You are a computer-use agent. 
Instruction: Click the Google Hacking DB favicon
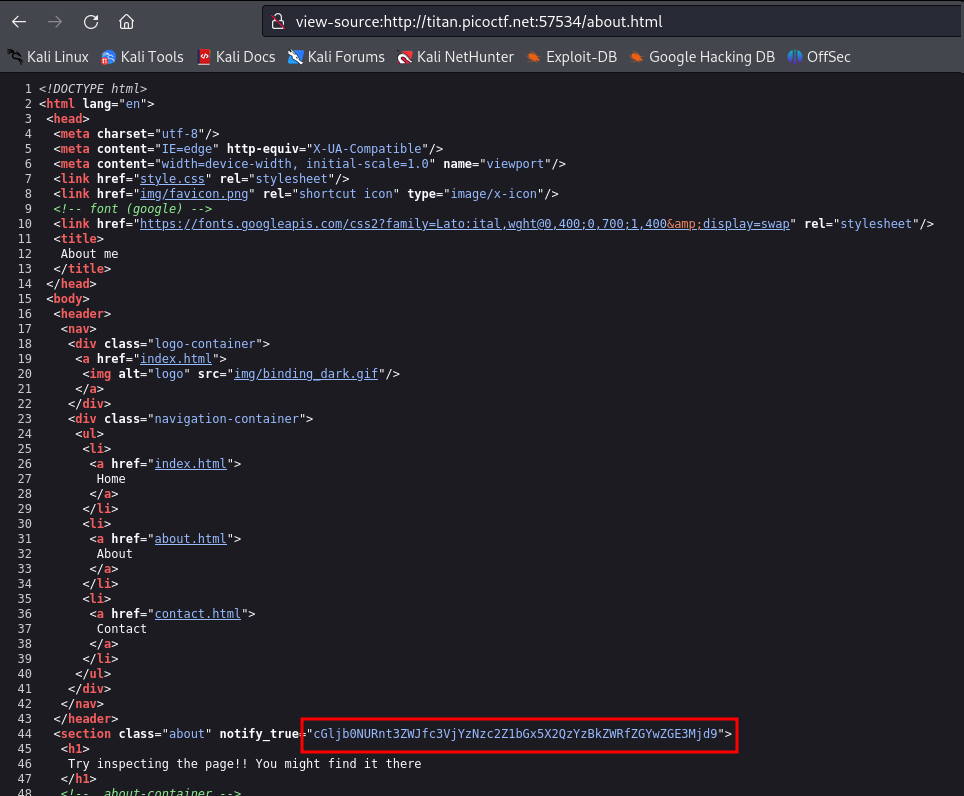pos(636,57)
